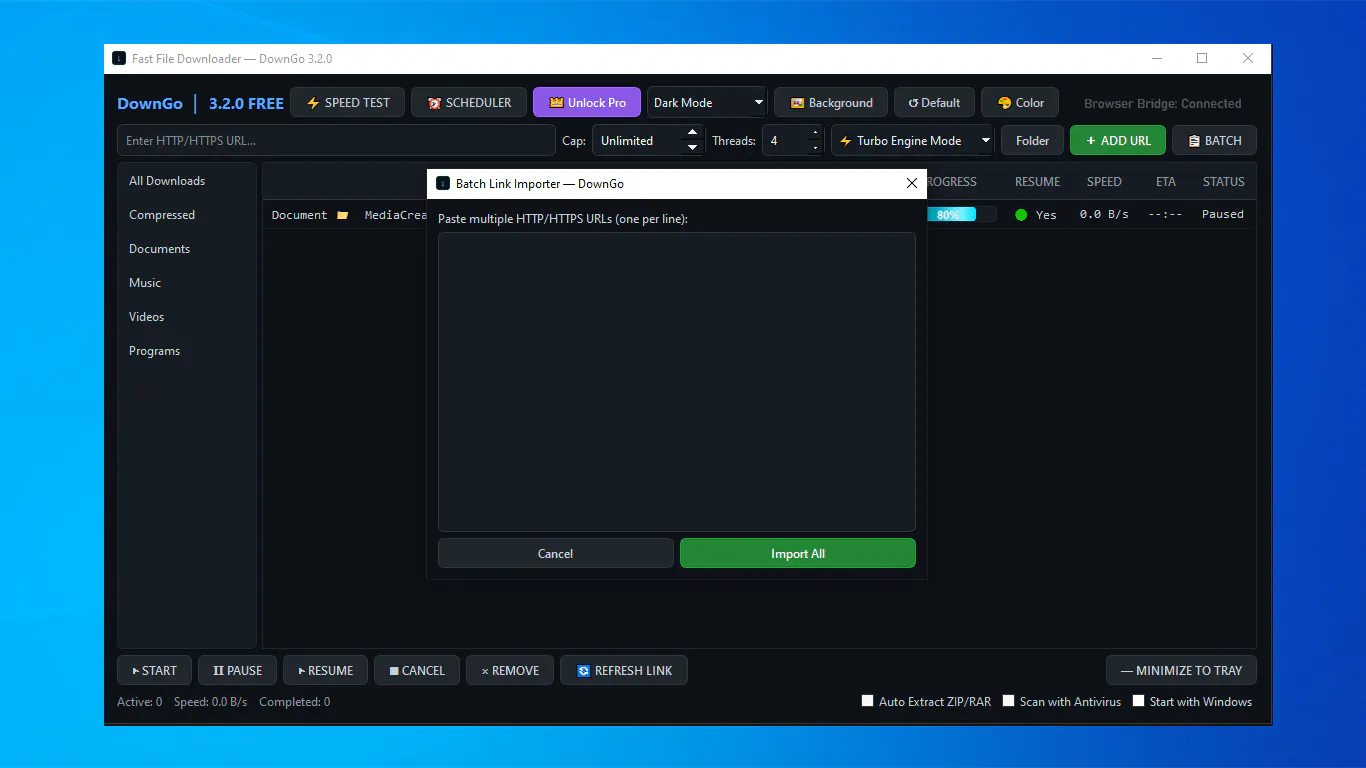Image resolution: width=1366 pixels, height=768 pixels.
Task: Close the Batch Link Importer dialog
Action: click(911, 183)
